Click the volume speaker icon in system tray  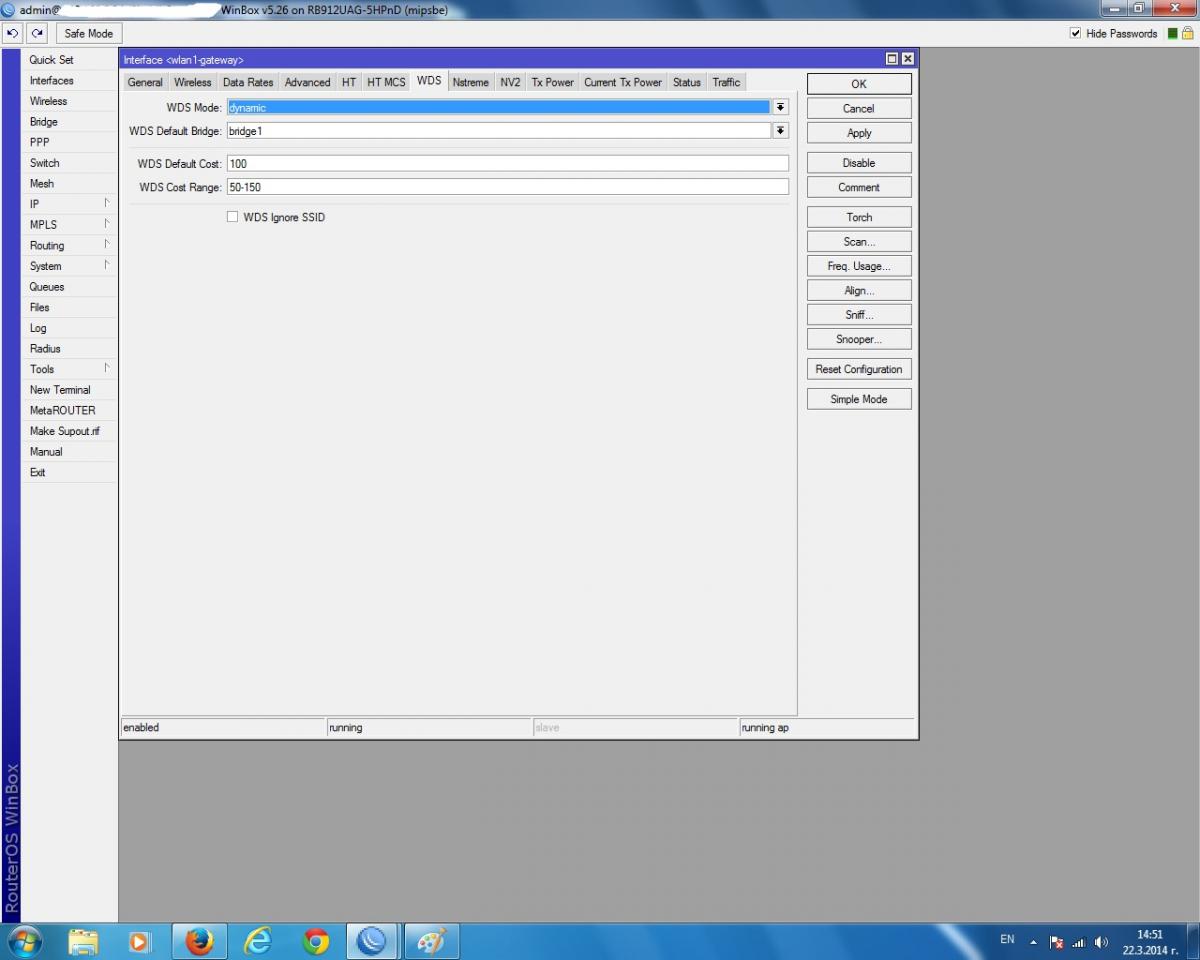[x=1101, y=942]
